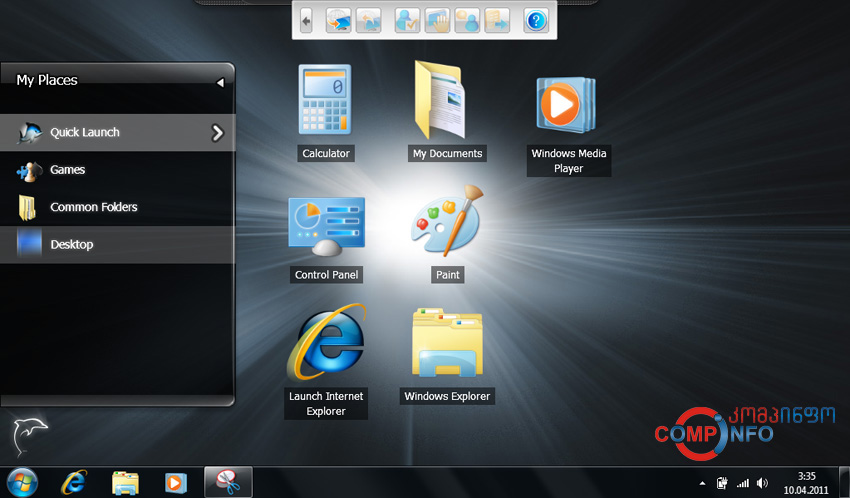Click the user with checkmark toolbar icon
Viewport: 850px width, 498px height.
(x=407, y=21)
